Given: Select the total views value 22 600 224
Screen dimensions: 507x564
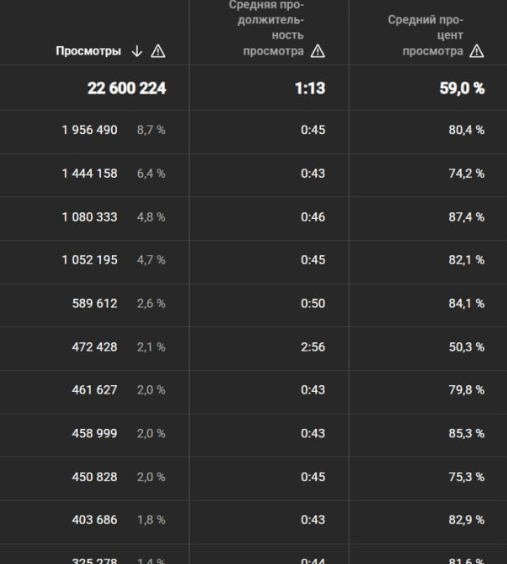Looking at the screenshot, I should 127,88.
